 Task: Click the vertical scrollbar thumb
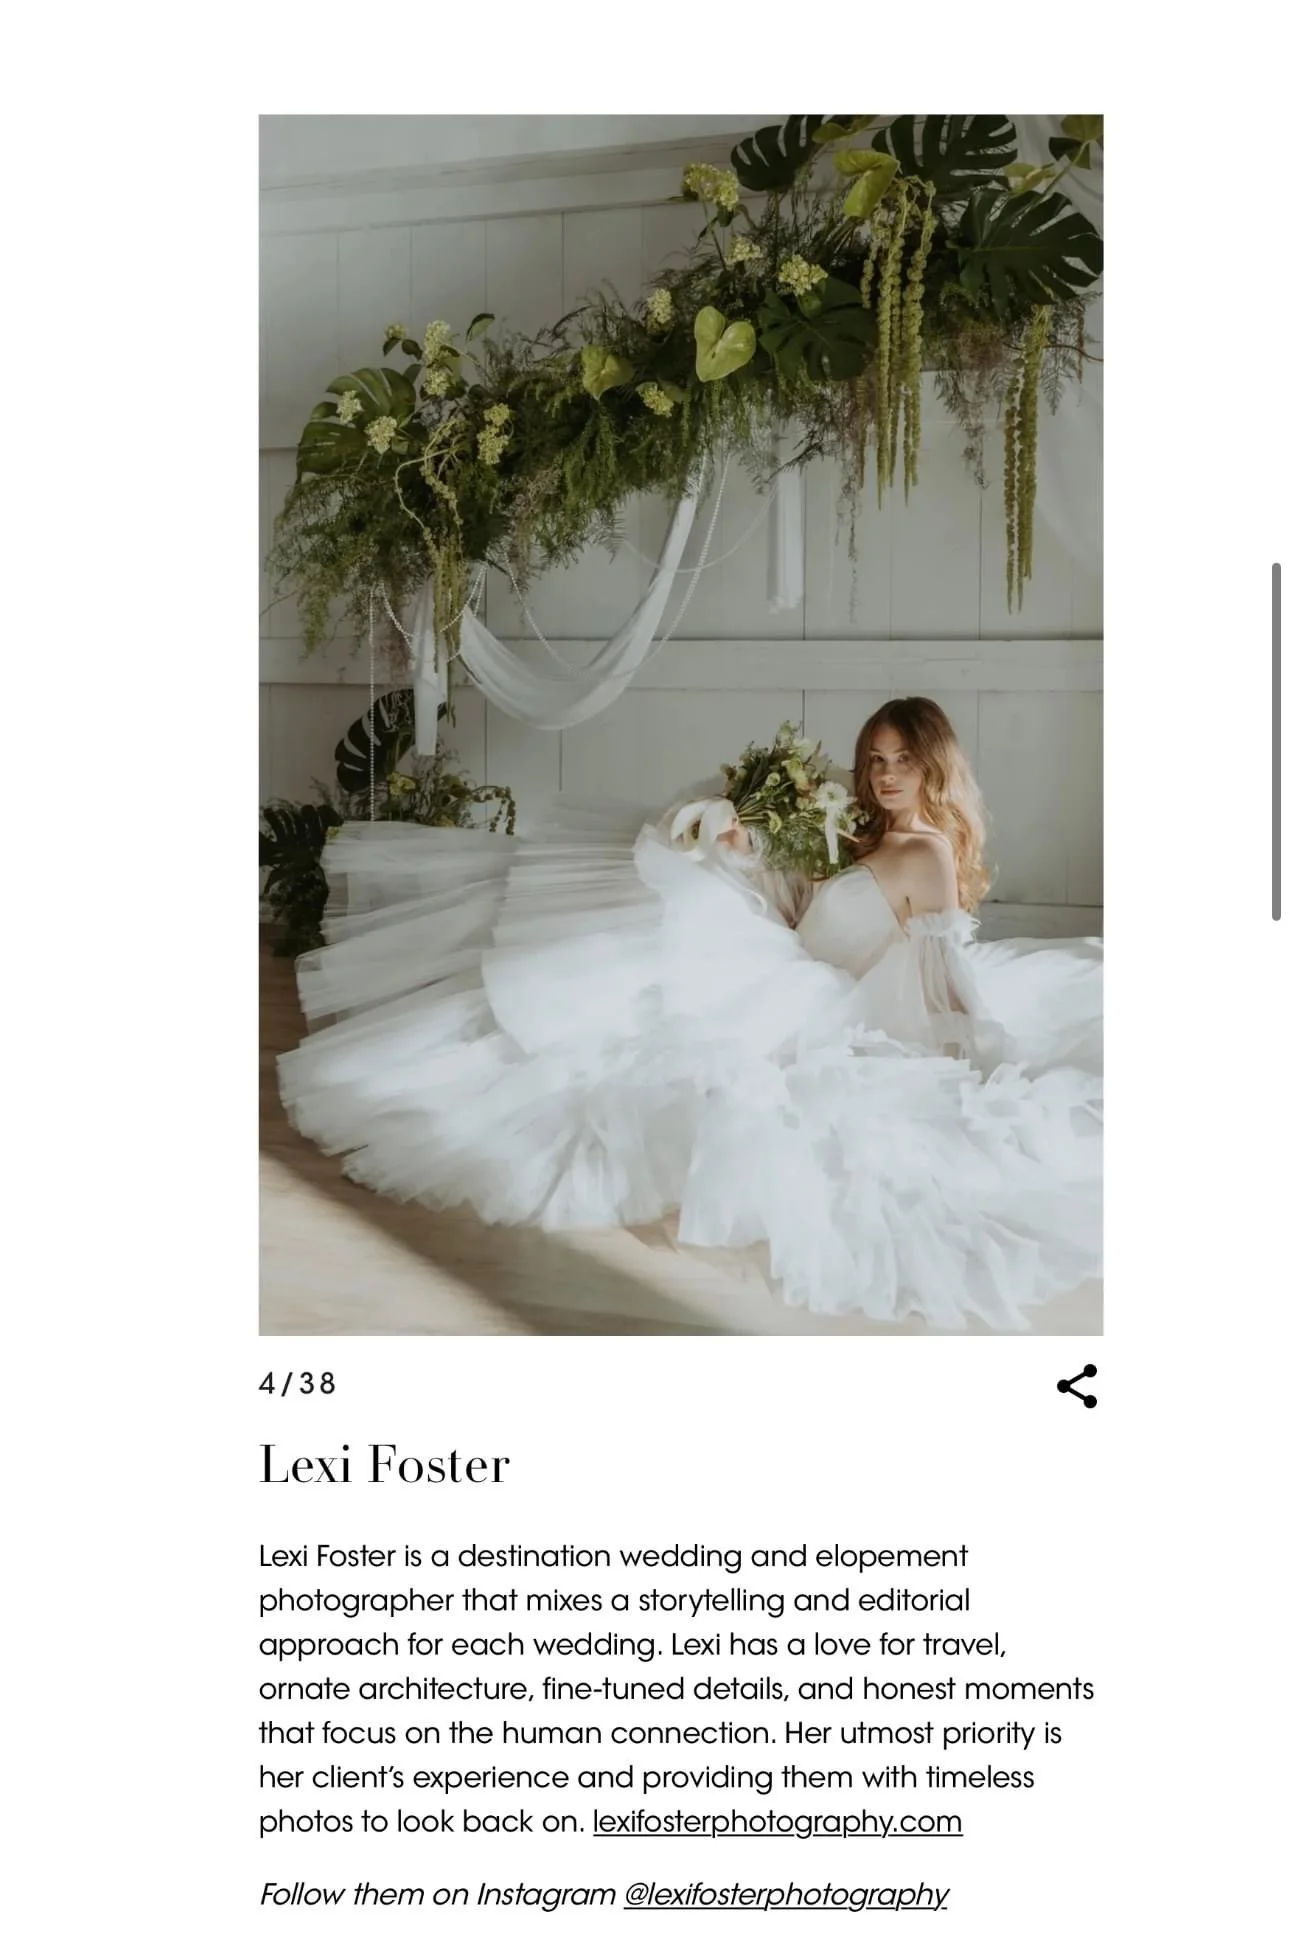1276,741
